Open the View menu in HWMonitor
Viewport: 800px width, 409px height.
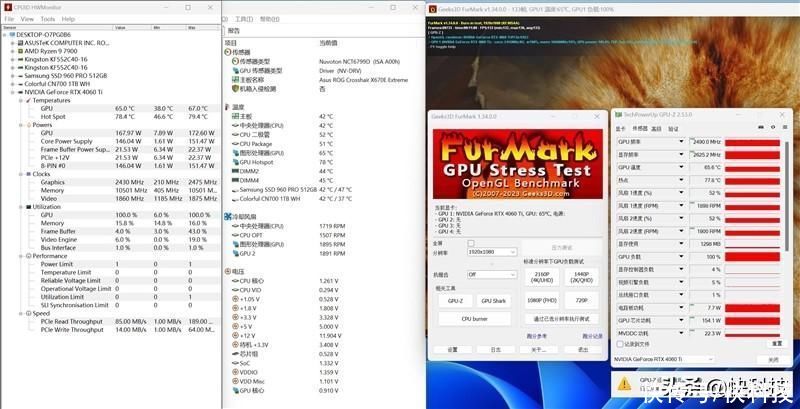point(27,19)
